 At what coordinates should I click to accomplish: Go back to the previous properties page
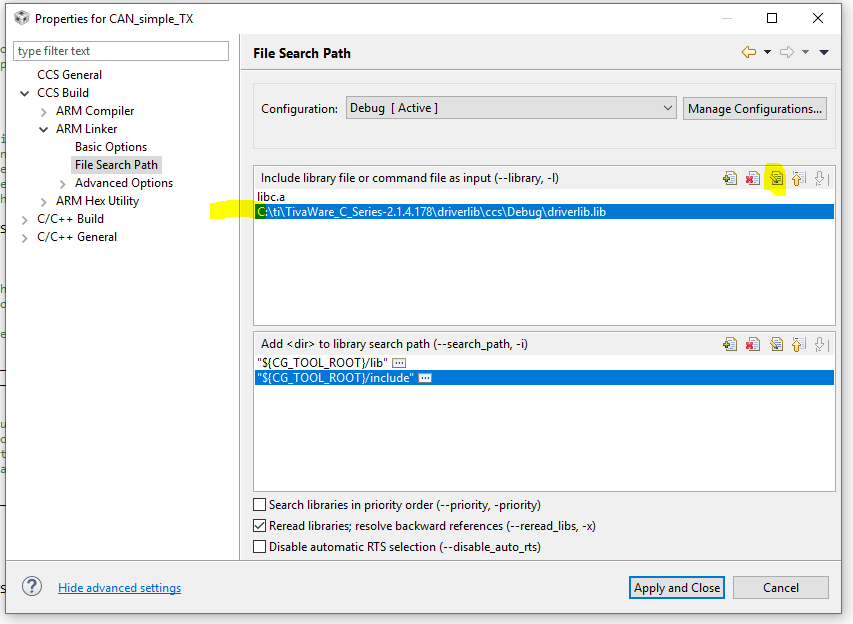(748, 52)
